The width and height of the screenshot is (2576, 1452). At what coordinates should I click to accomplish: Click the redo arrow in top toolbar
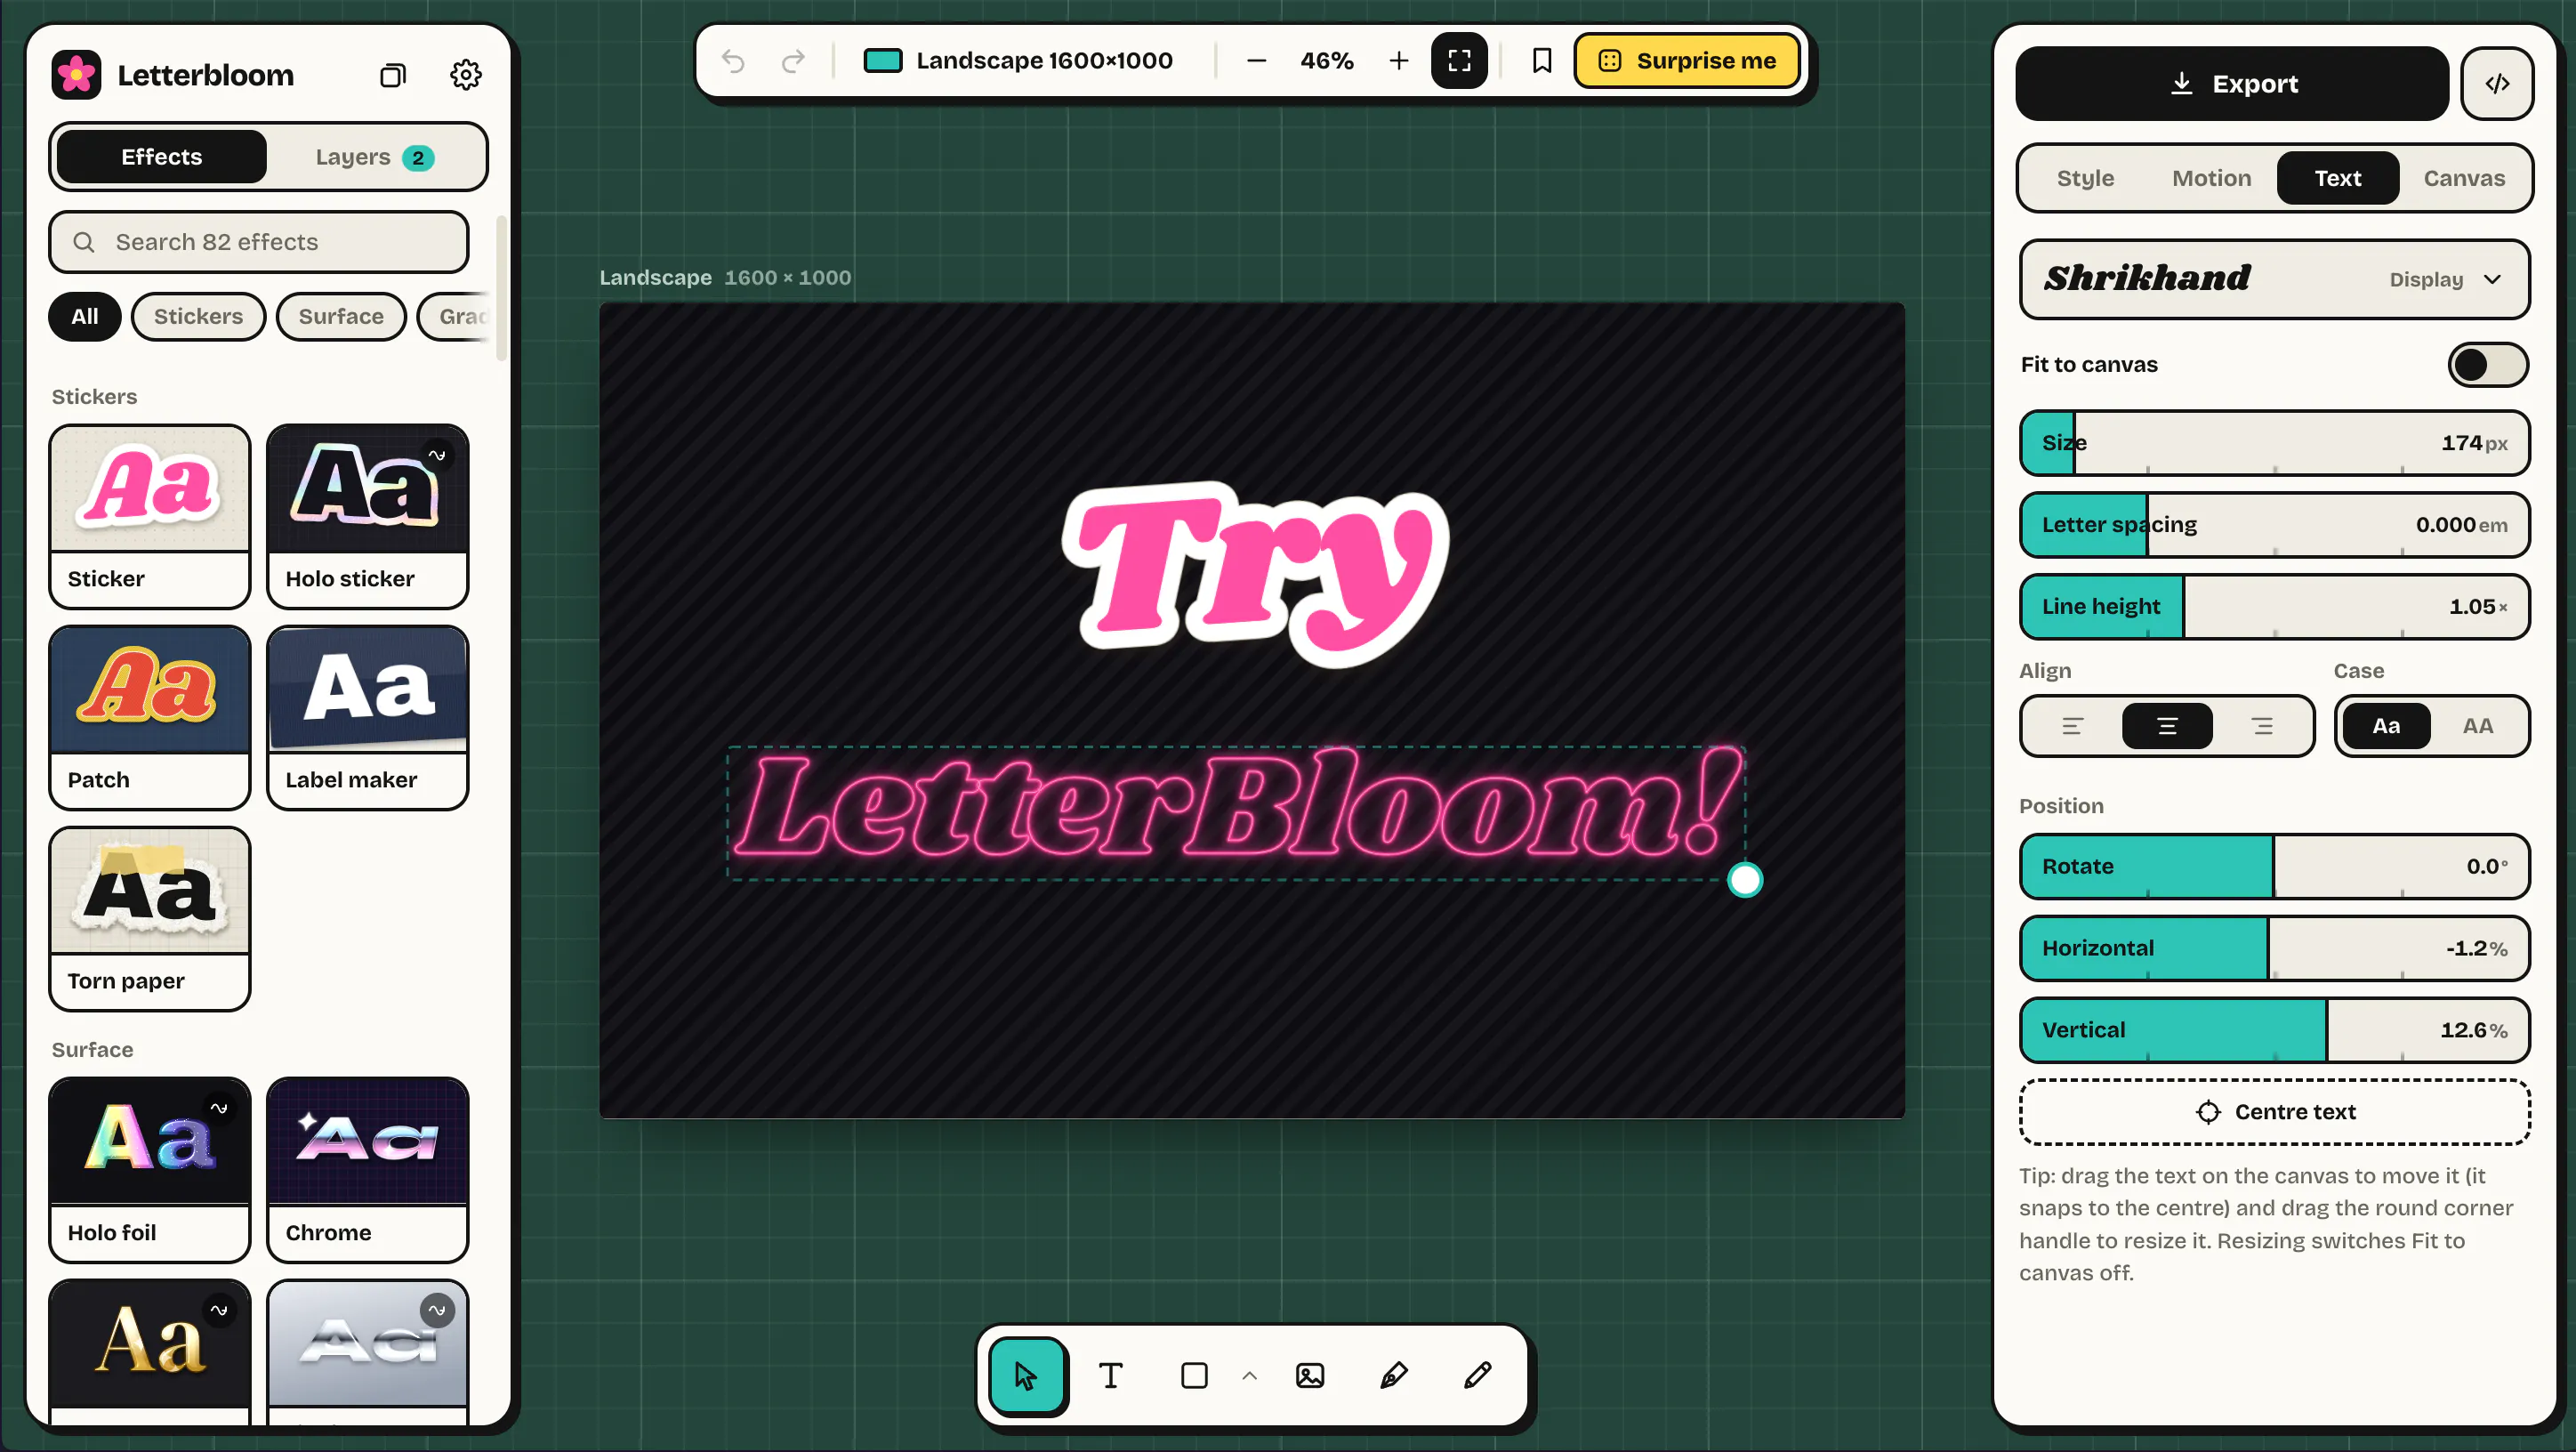pos(793,61)
